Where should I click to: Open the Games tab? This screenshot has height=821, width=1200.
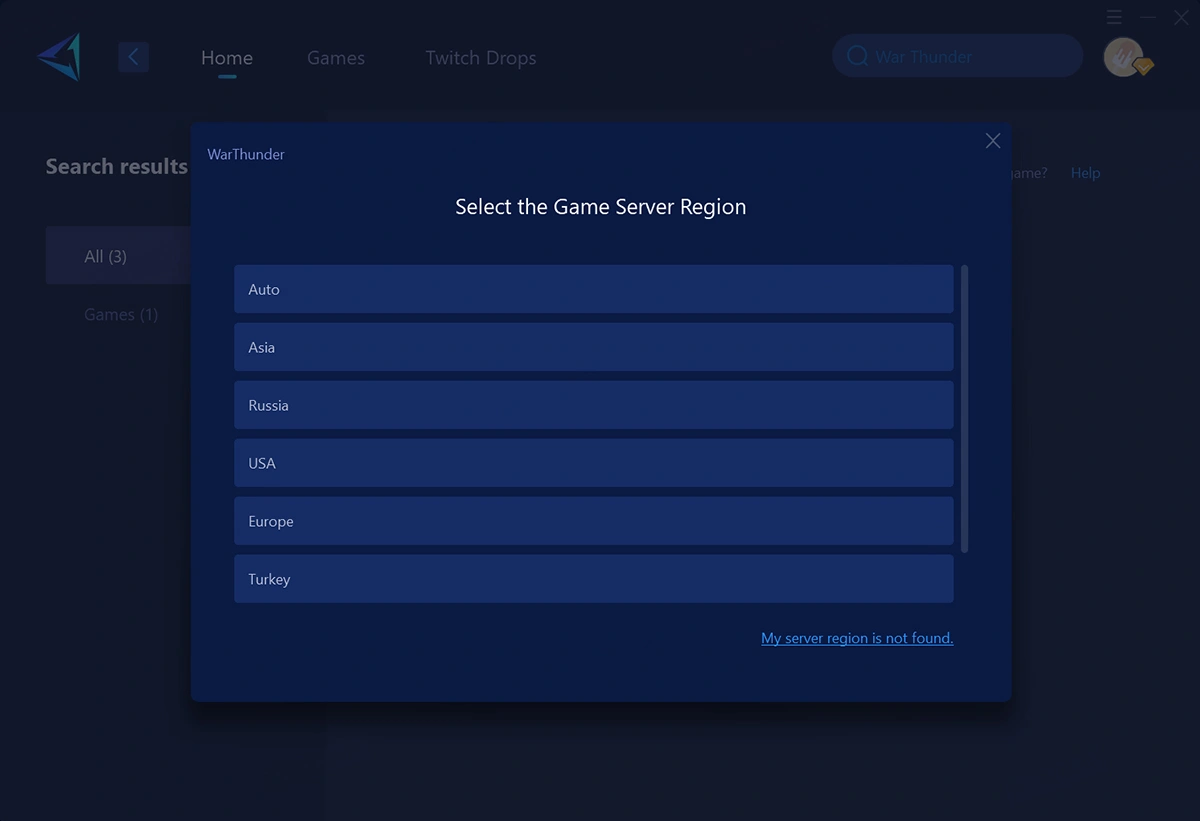336,58
